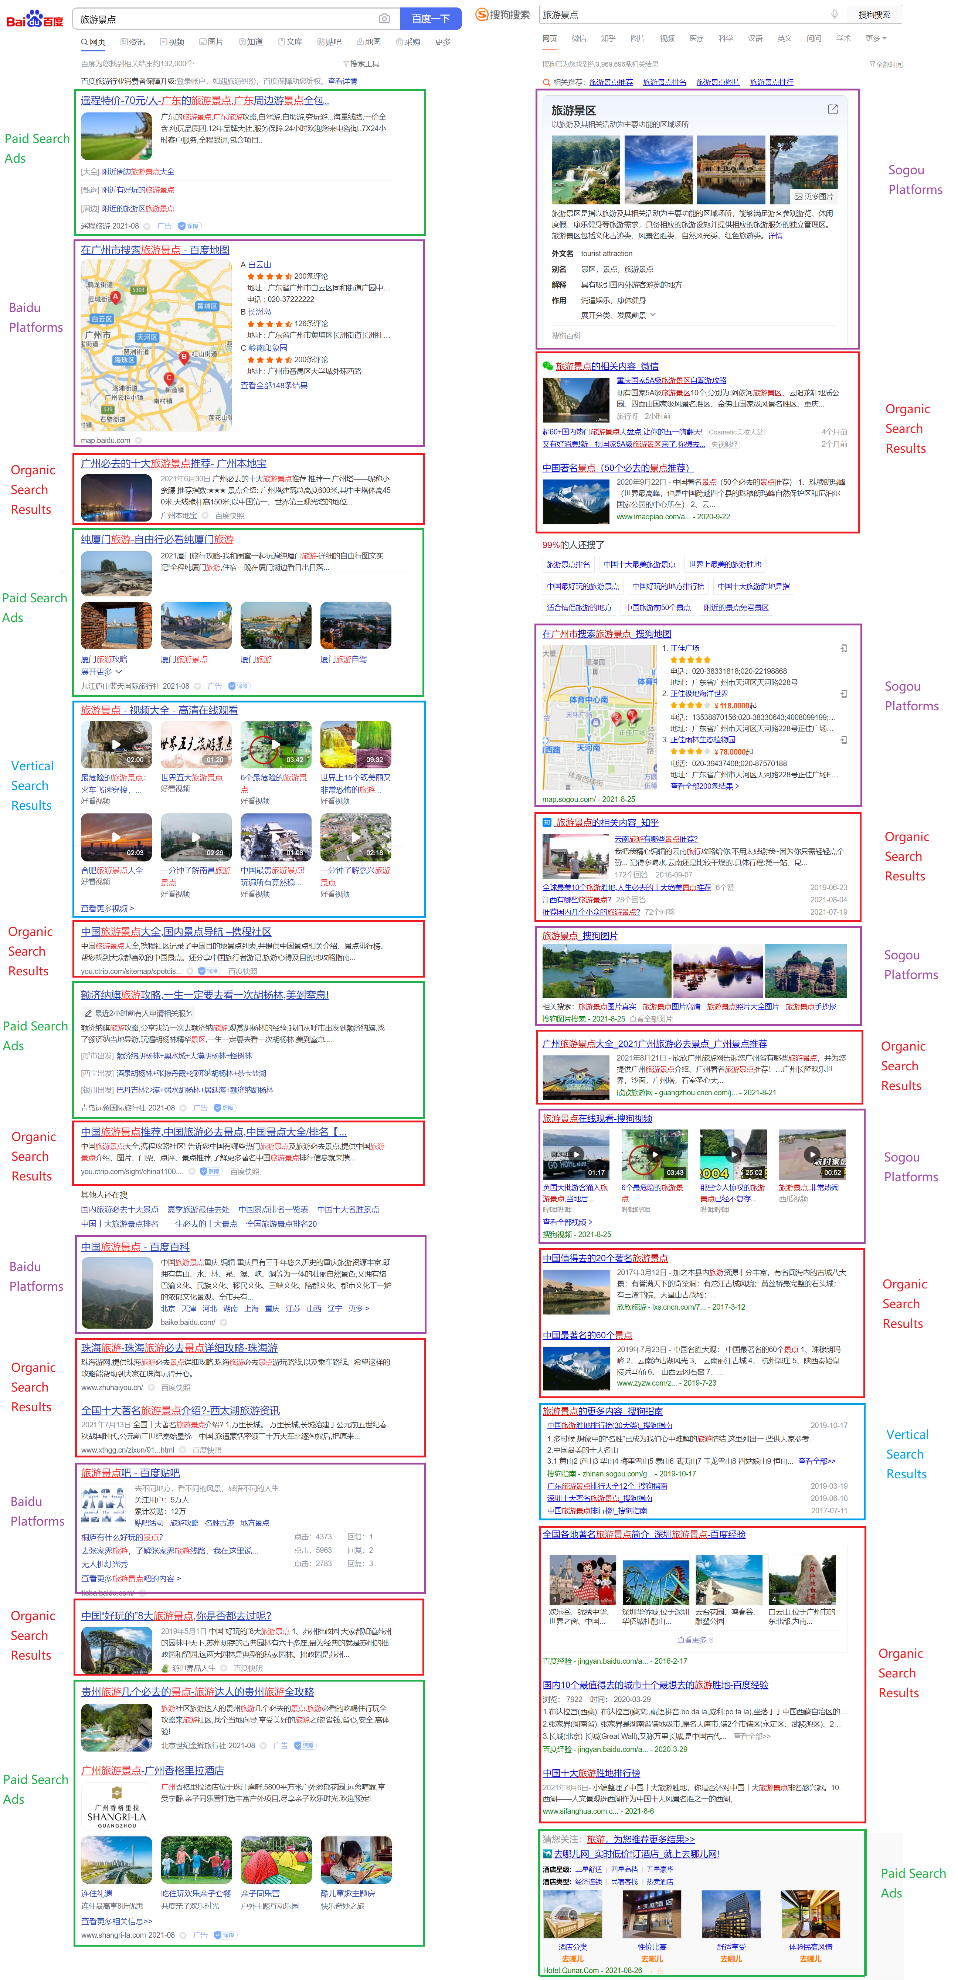
Task: Click the microphone icon in Sogou search box
Action: click(834, 14)
